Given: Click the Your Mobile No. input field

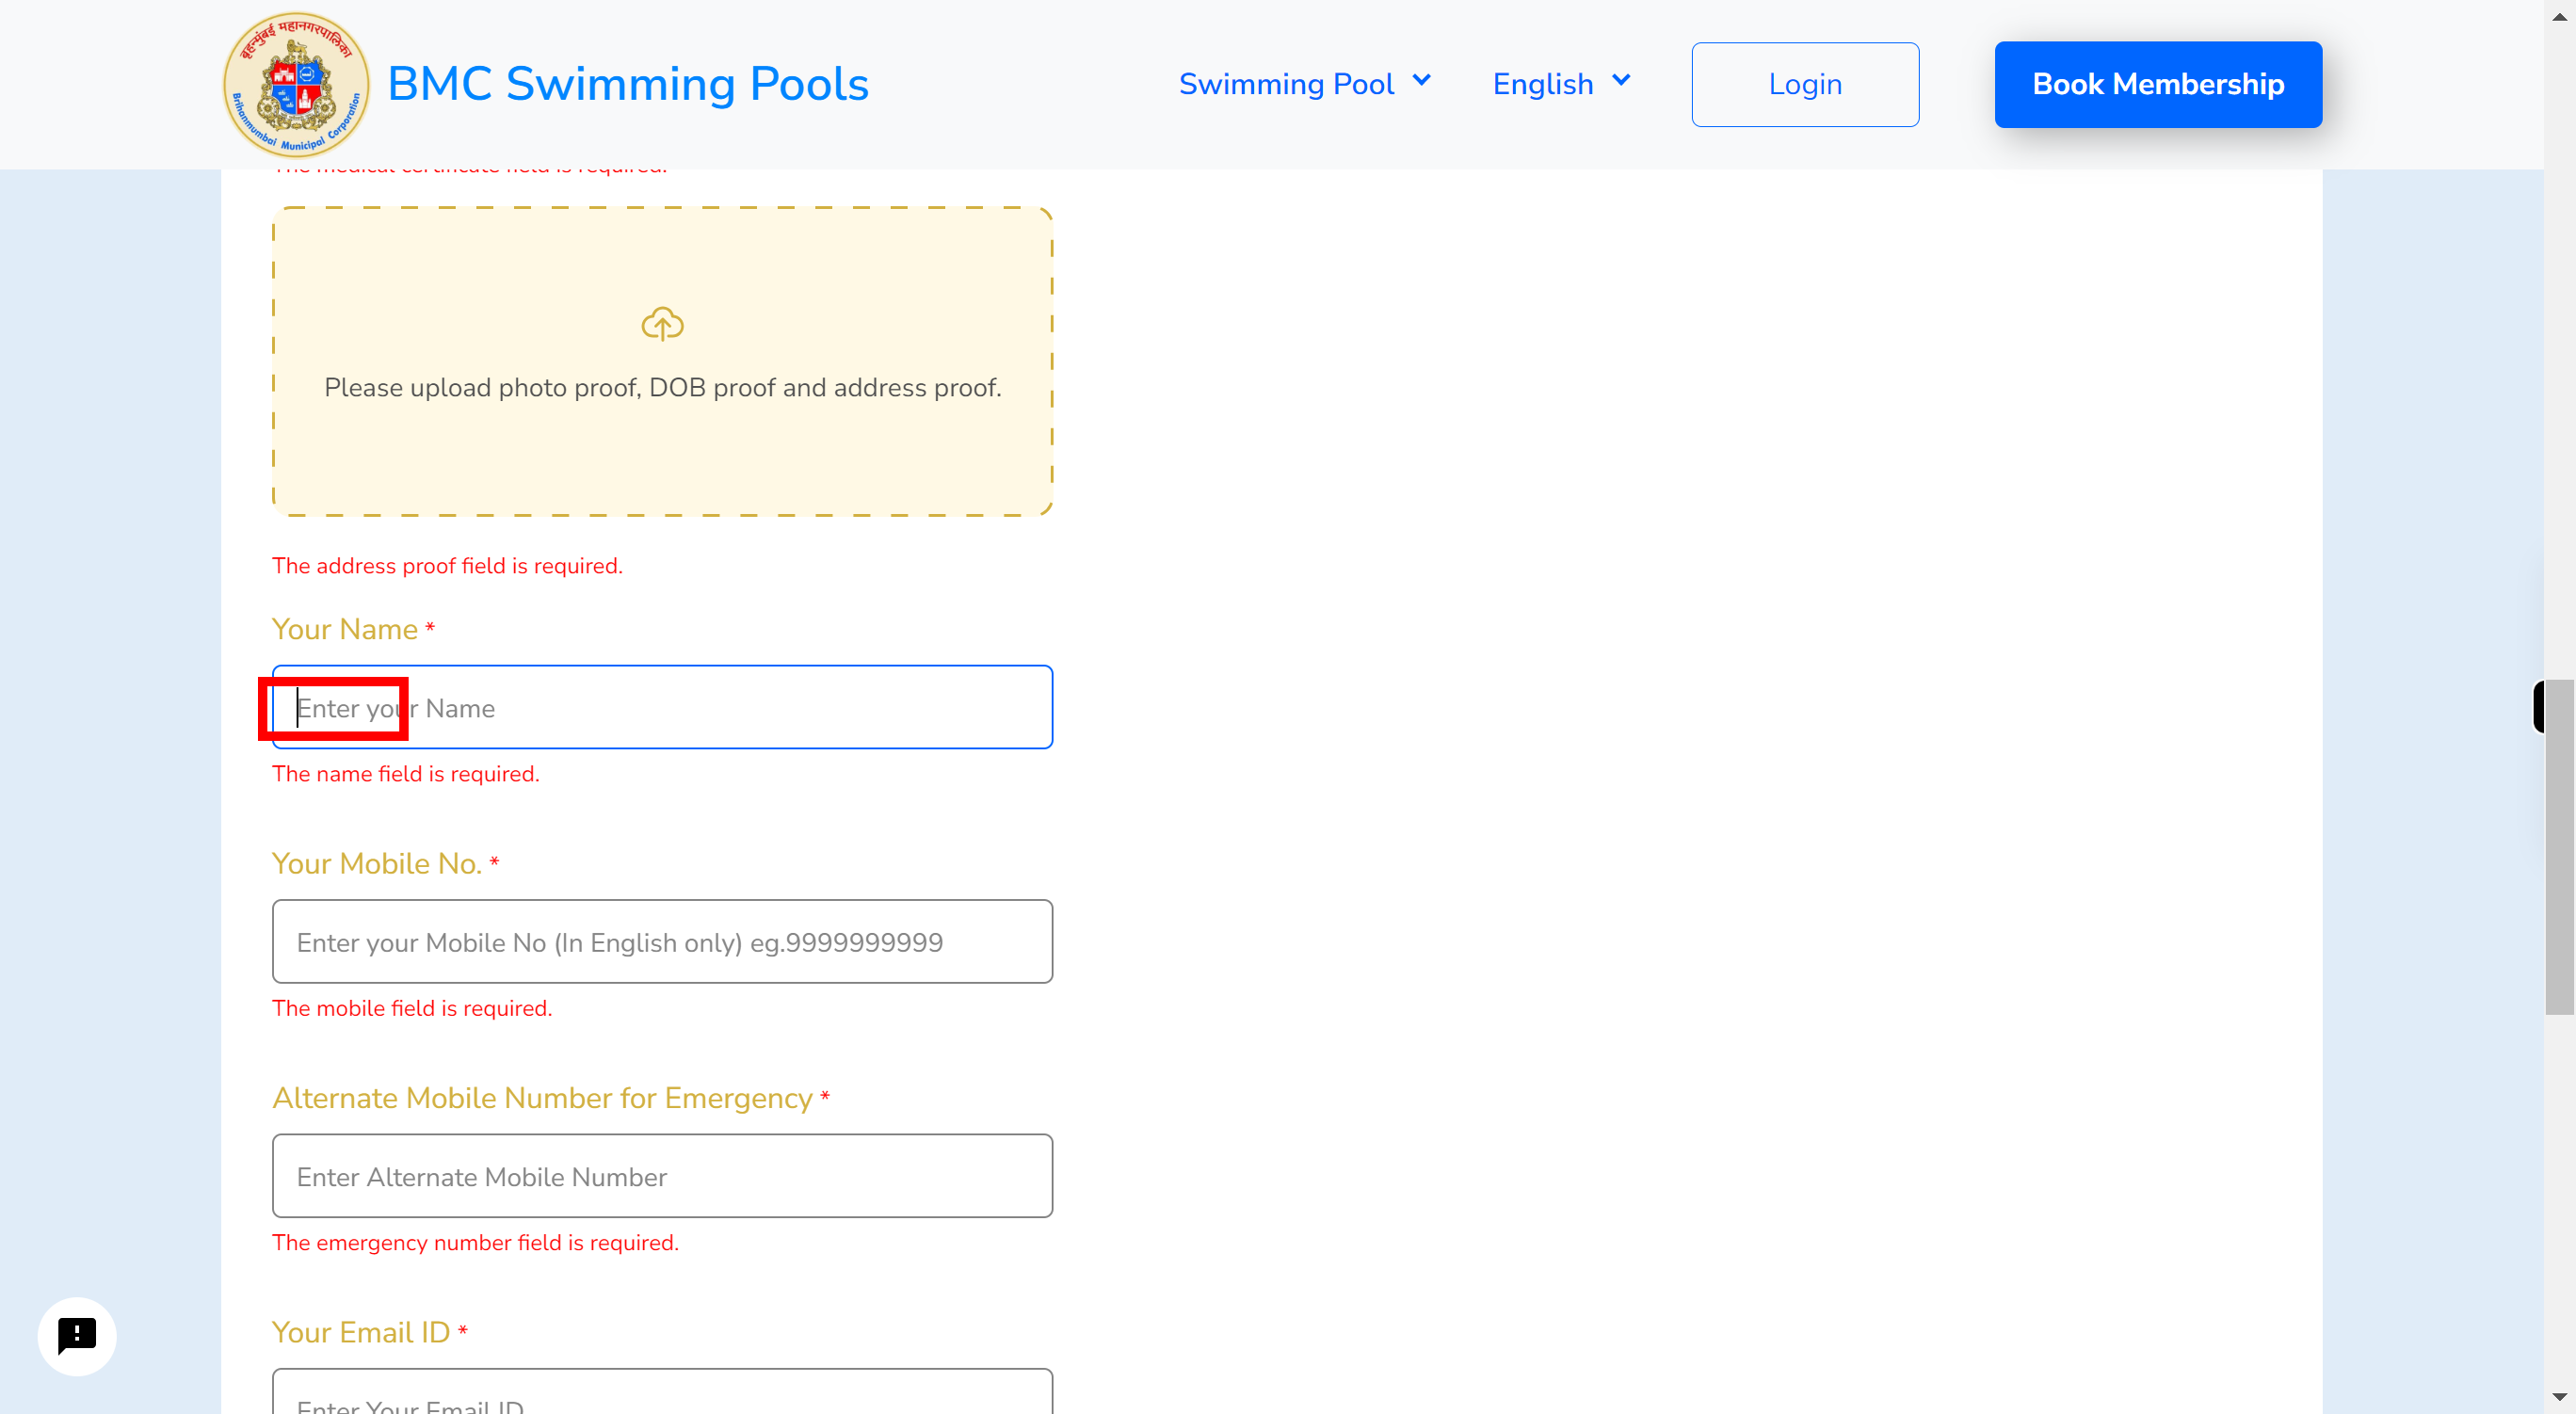Looking at the screenshot, I should (x=661, y=942).
